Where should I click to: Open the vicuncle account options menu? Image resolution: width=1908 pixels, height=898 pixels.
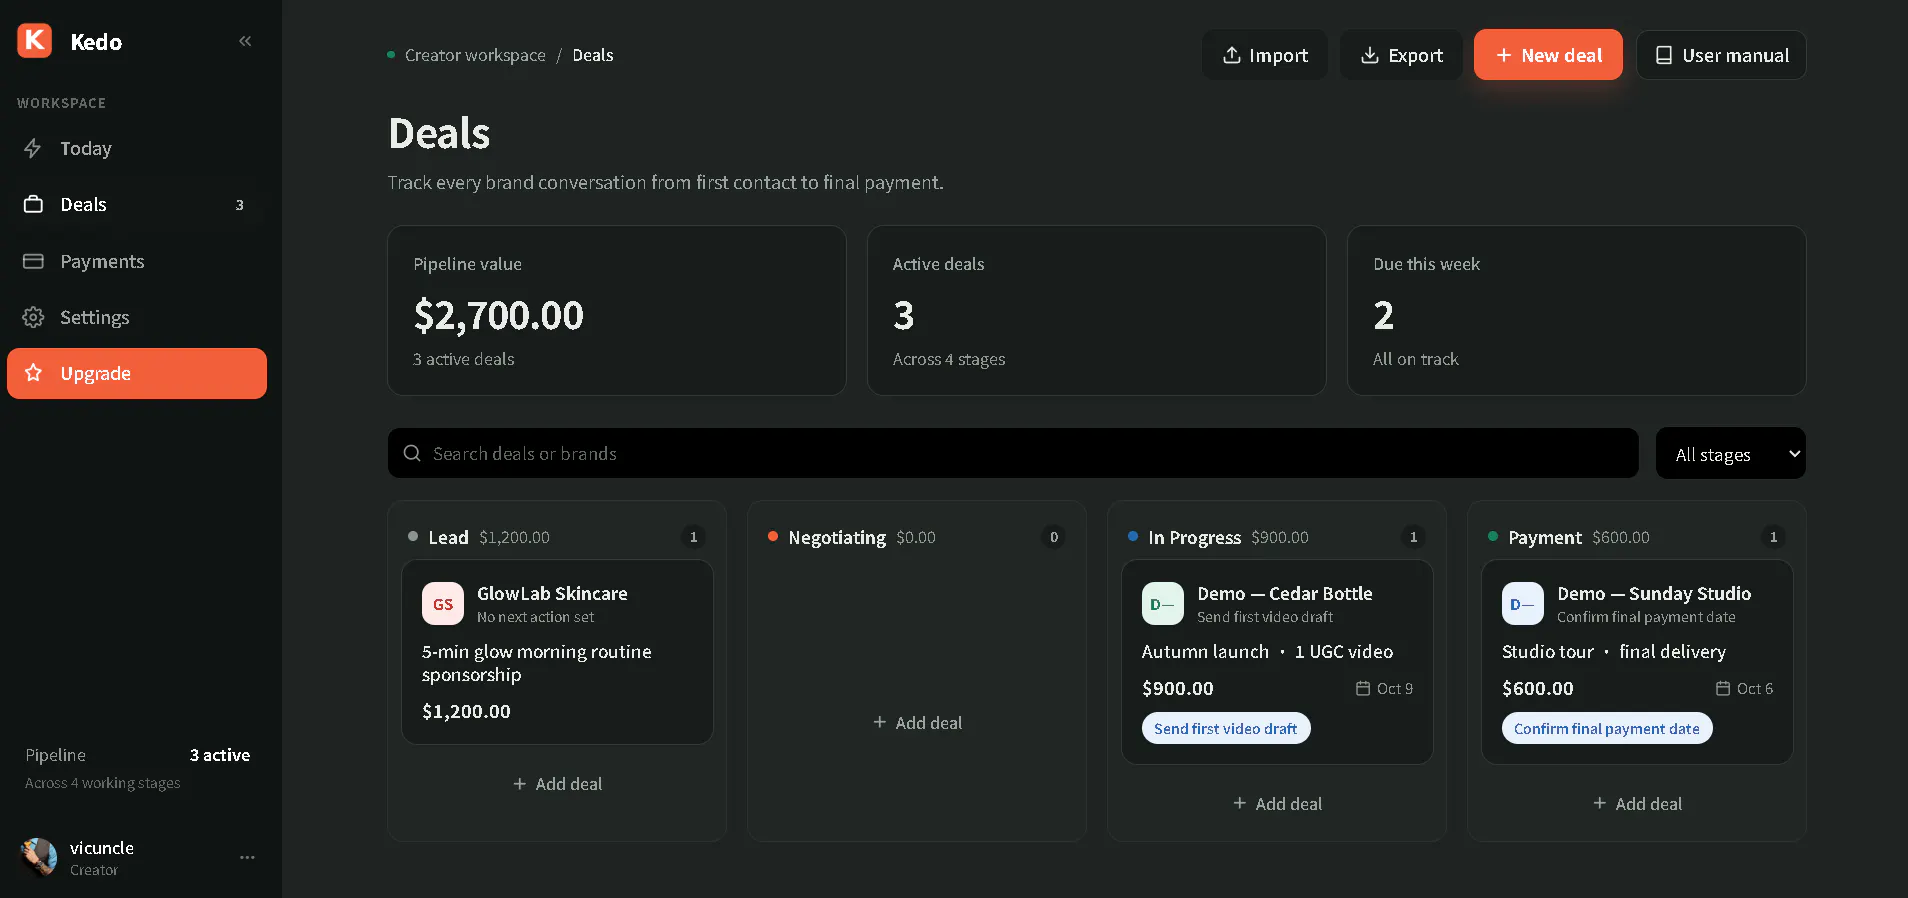click(247, 857)
